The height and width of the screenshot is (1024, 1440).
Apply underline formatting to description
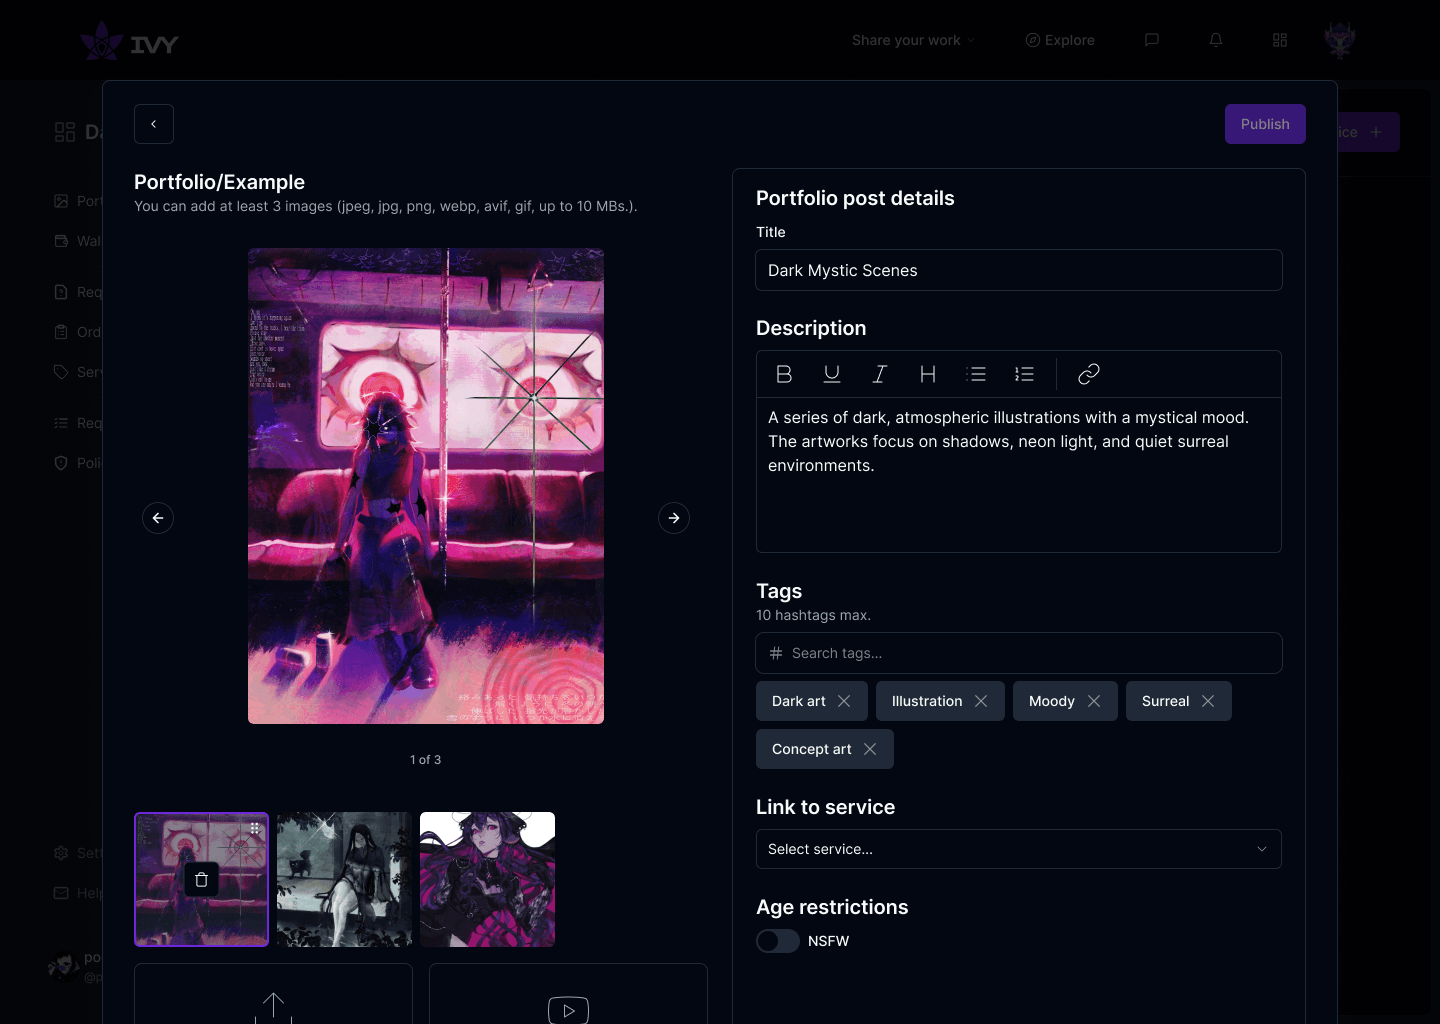pyautogui.click(x=832, y=374)
